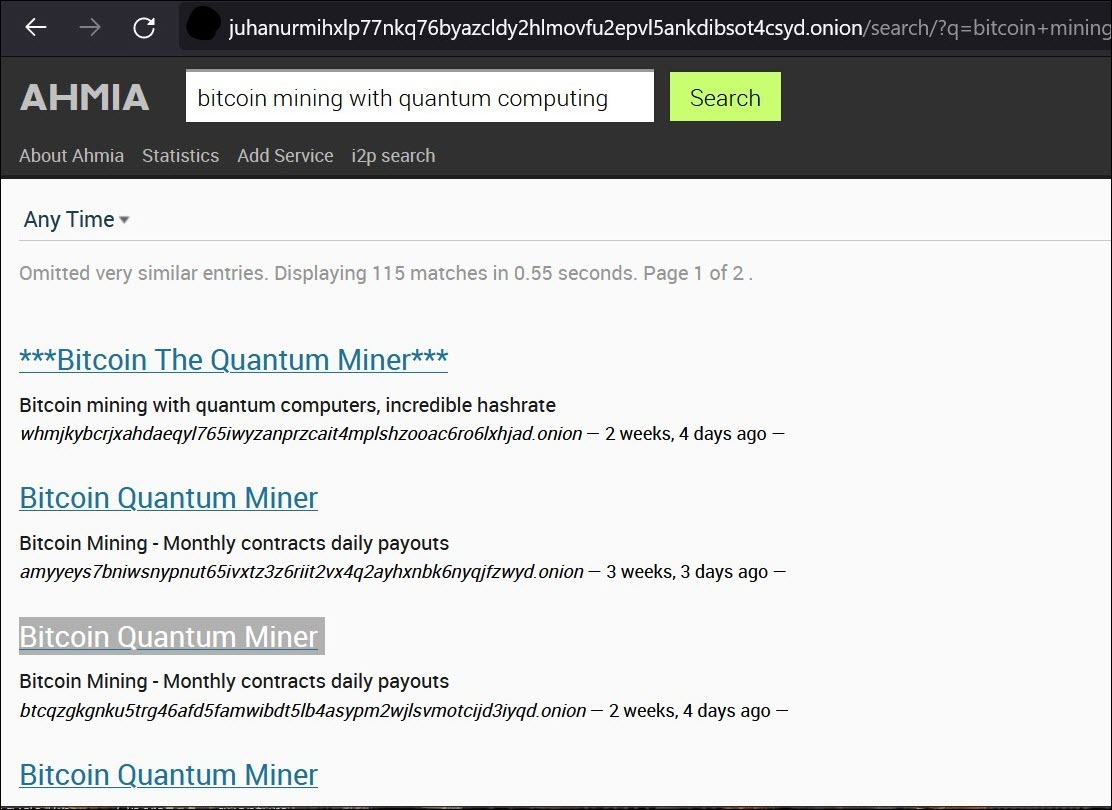Click the browser address bar URL
This screenshot has width=1112, height=810.
click(x=669, y=28)
